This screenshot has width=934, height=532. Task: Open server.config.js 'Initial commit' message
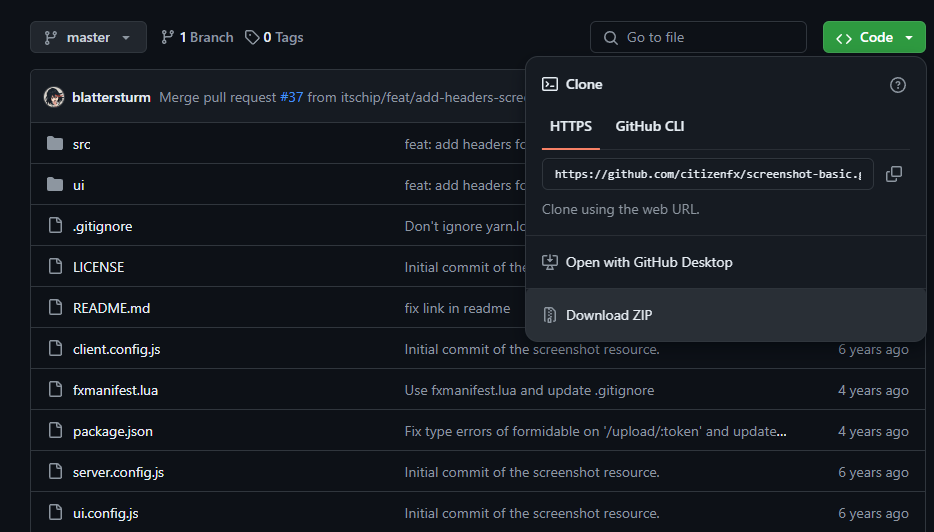click(532, 472)
